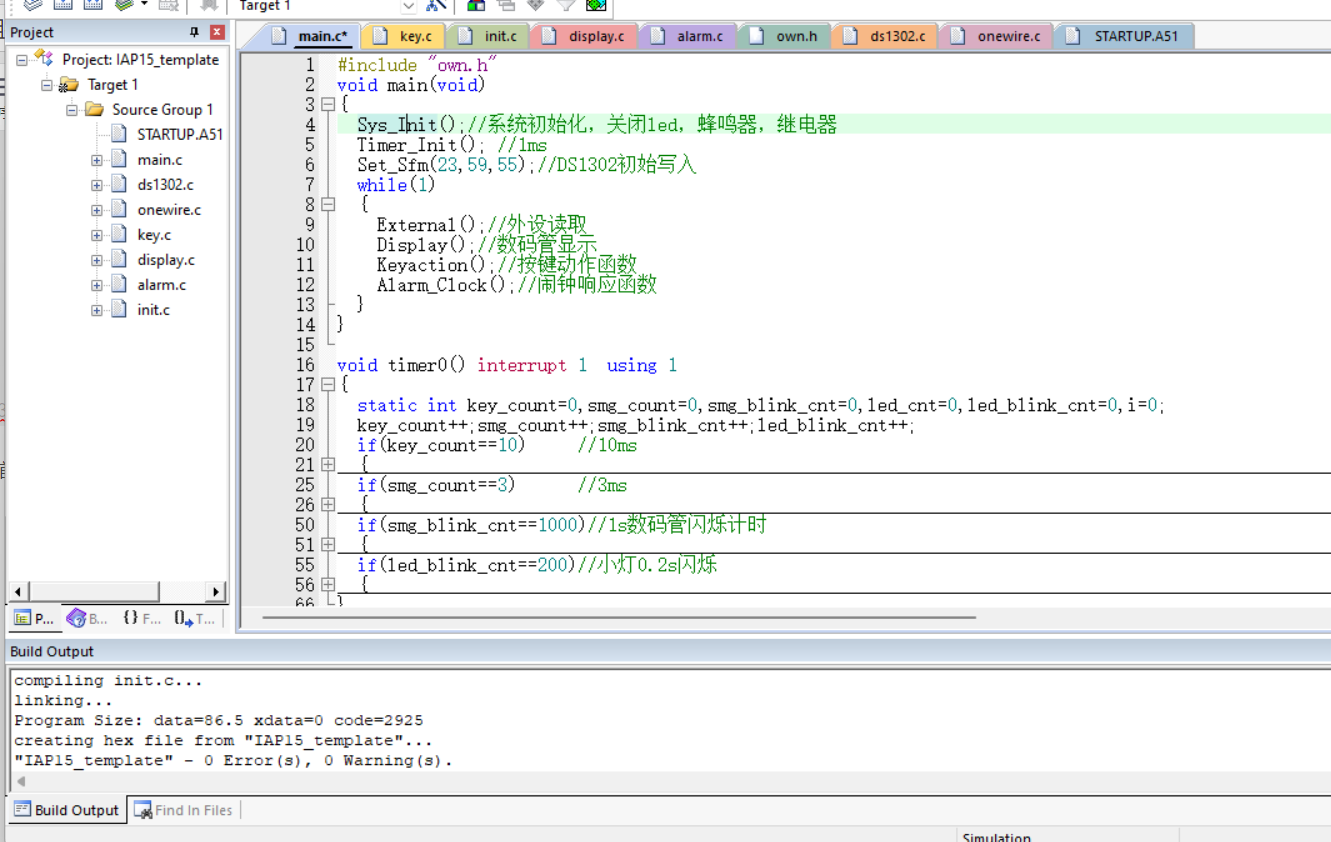
Task: Pin the Project panel with the pushpin
Action: tap(194, 32)
